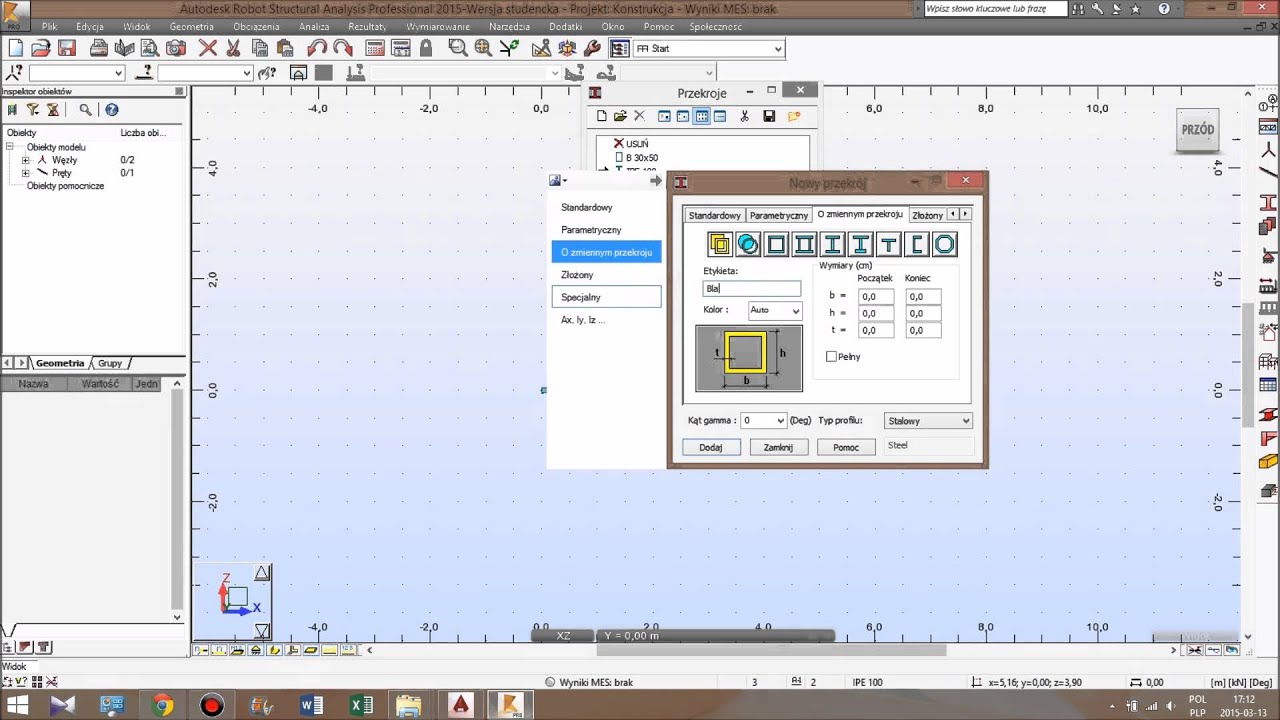Open the Geometria menu
Image resolution: width=1280 pixels, height=720 pixels.
click(191, 26)
